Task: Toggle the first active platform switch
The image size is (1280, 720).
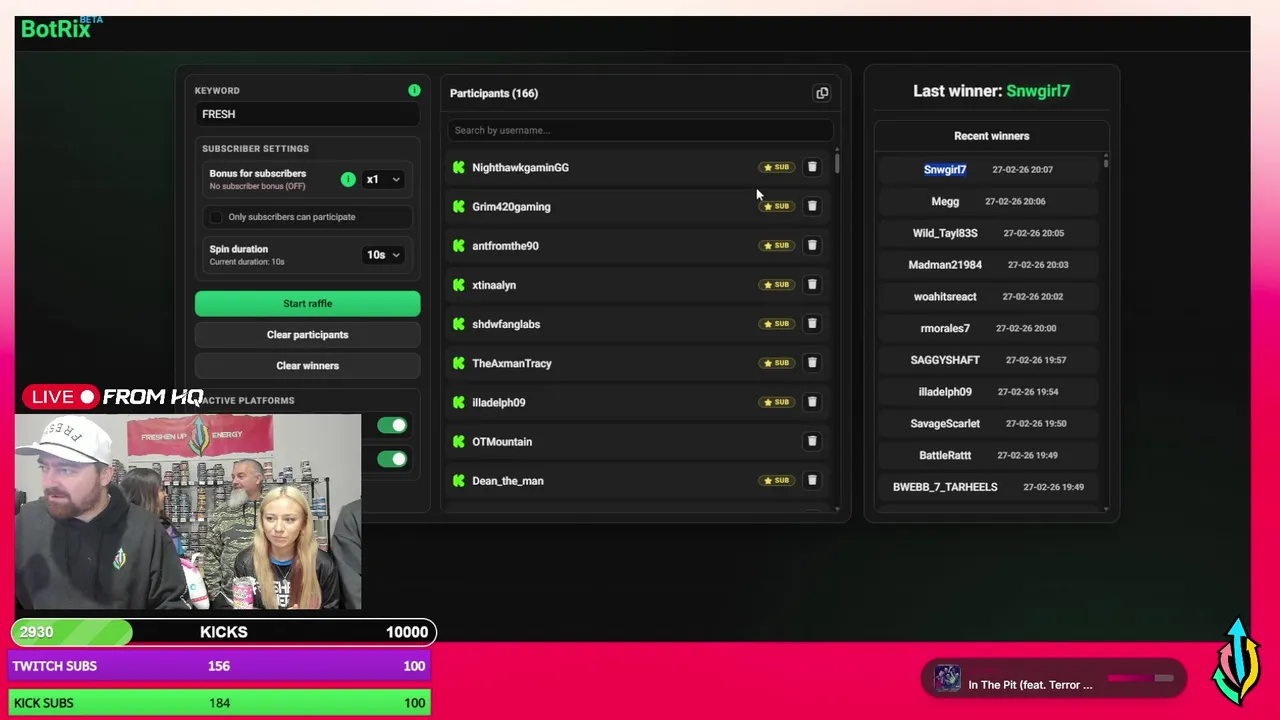Action: click(392, 426)
